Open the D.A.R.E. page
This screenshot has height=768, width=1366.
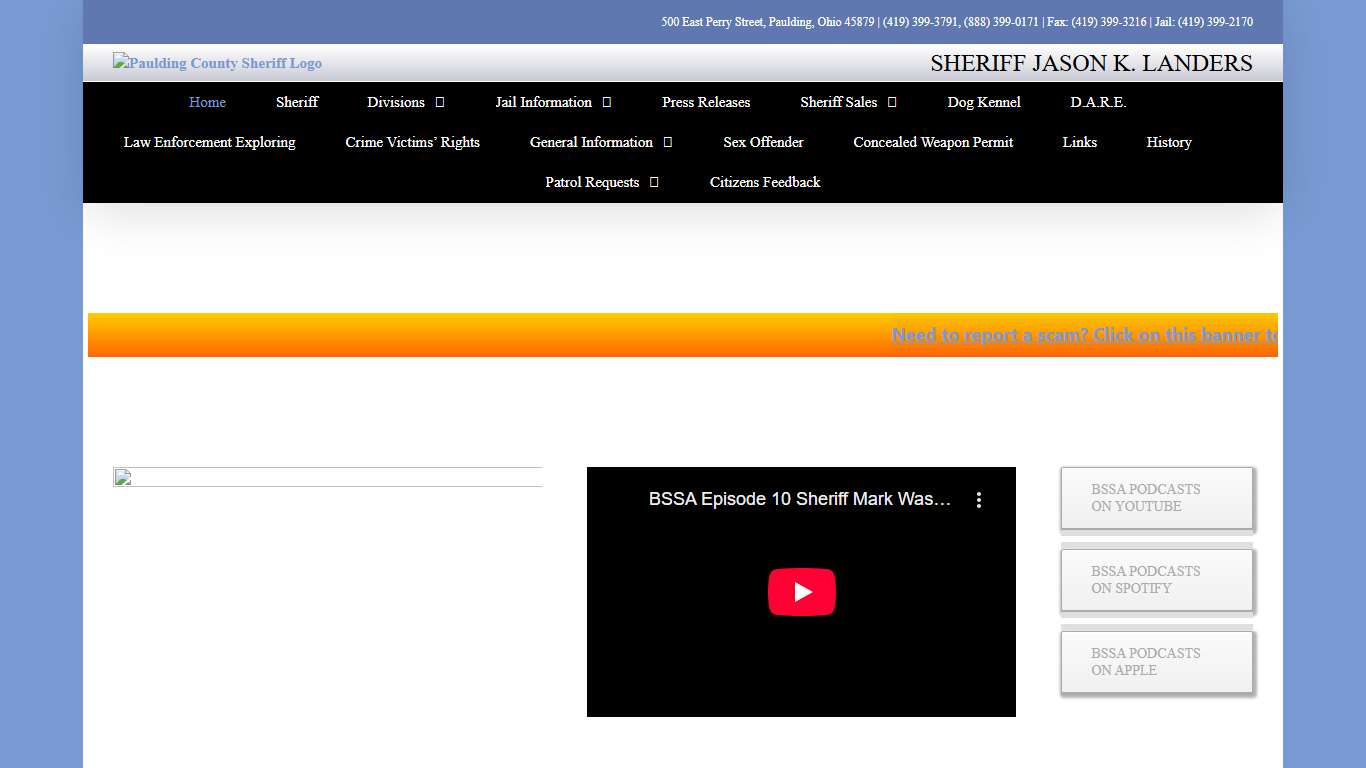(x=1098, y=102)
